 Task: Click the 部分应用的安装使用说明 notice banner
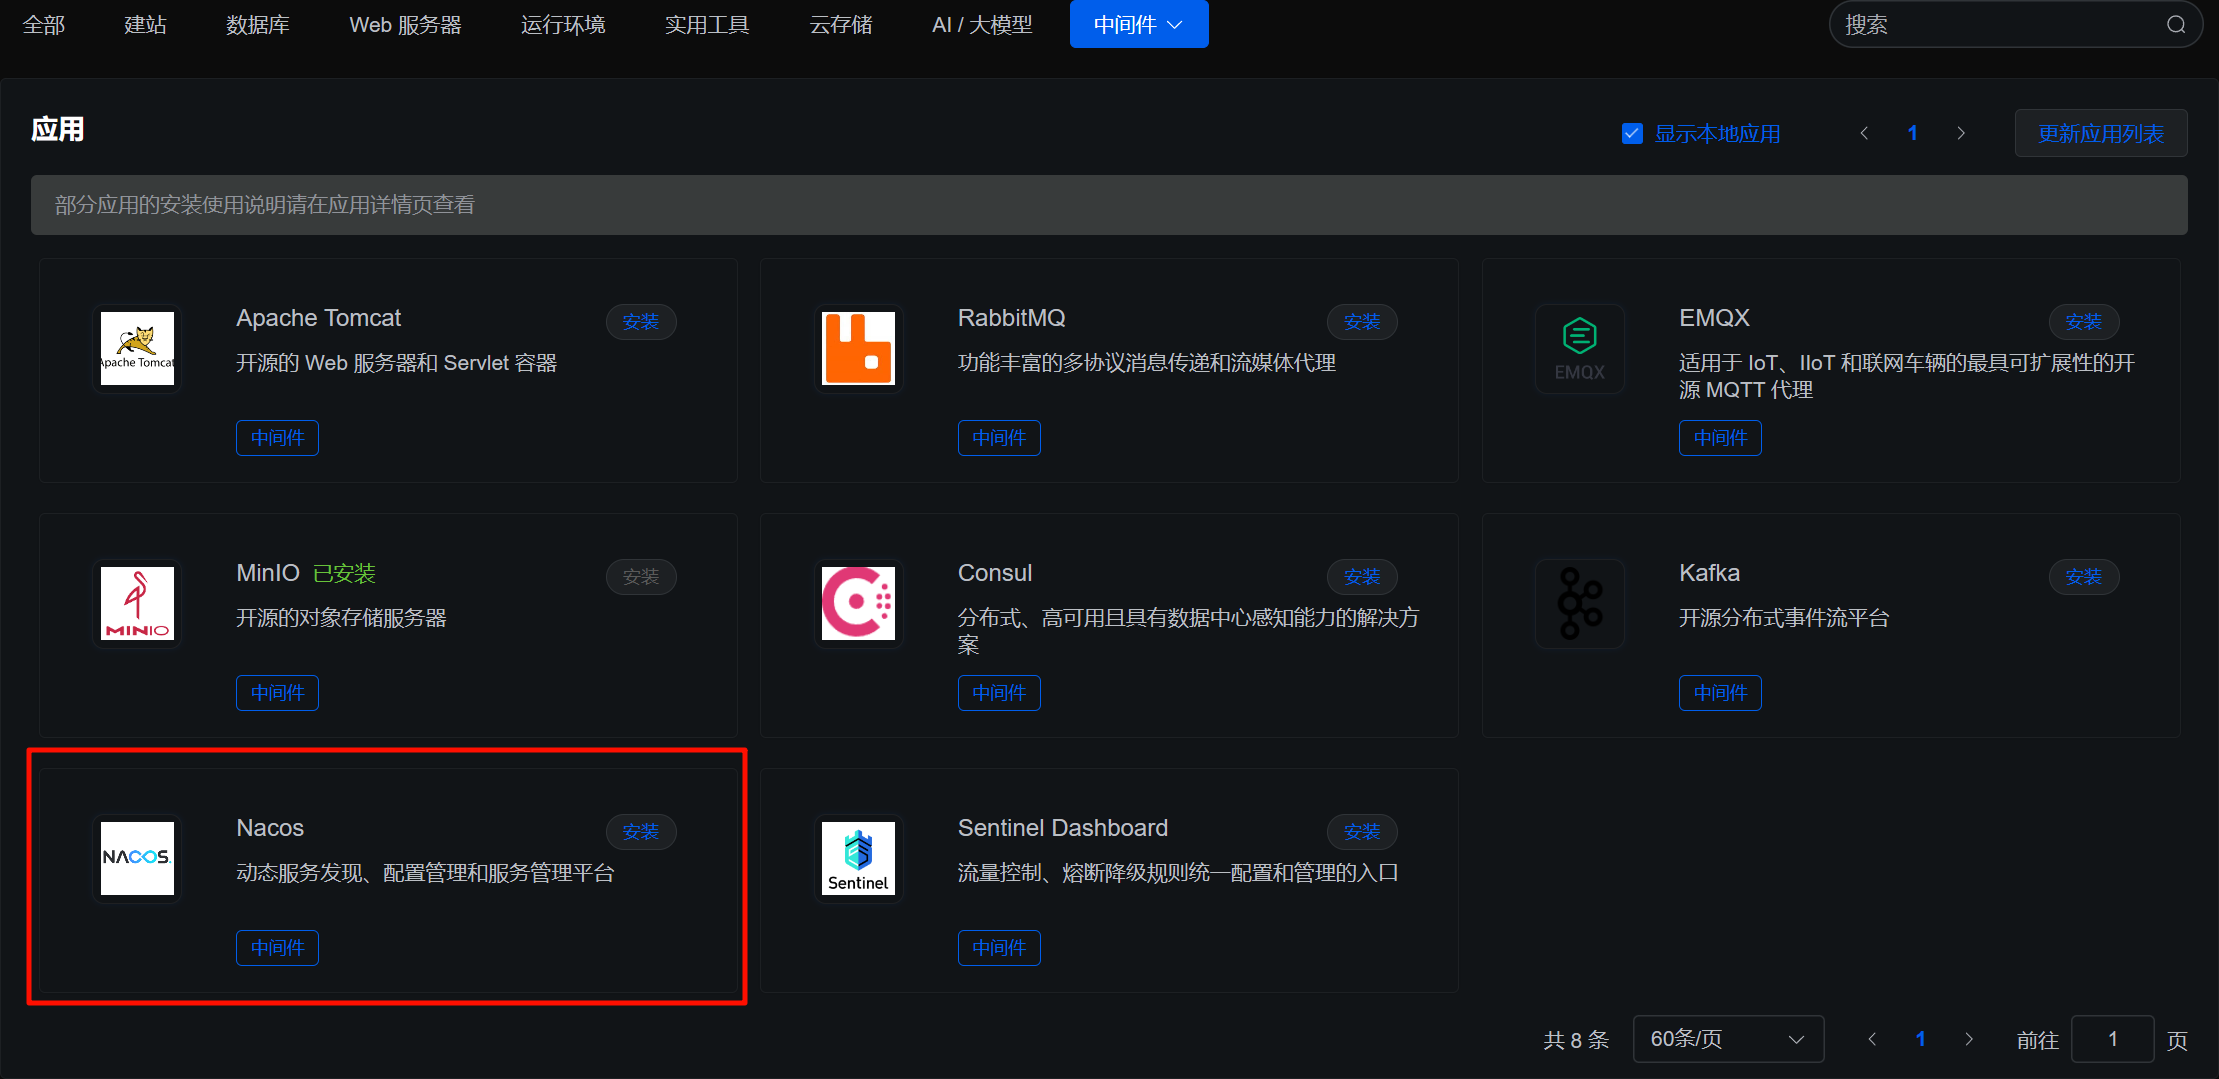pos(1109,205)
